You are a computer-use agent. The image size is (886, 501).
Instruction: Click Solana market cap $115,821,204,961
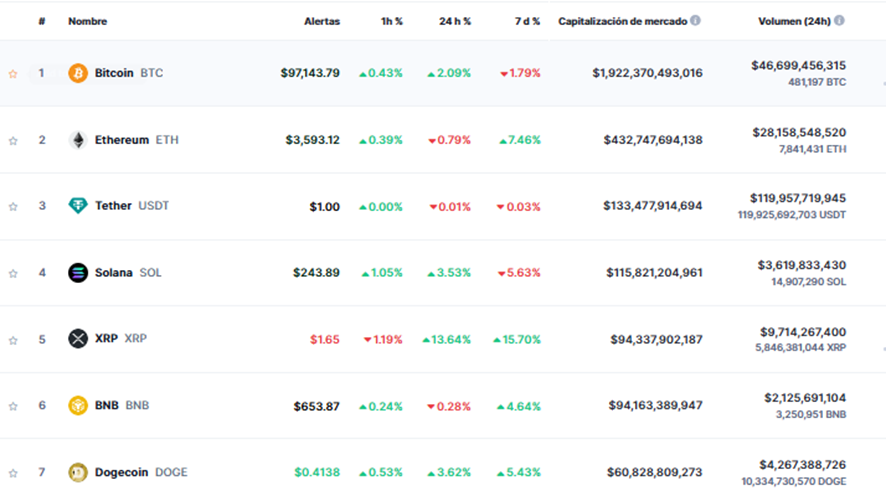click(x=654, y=273)
